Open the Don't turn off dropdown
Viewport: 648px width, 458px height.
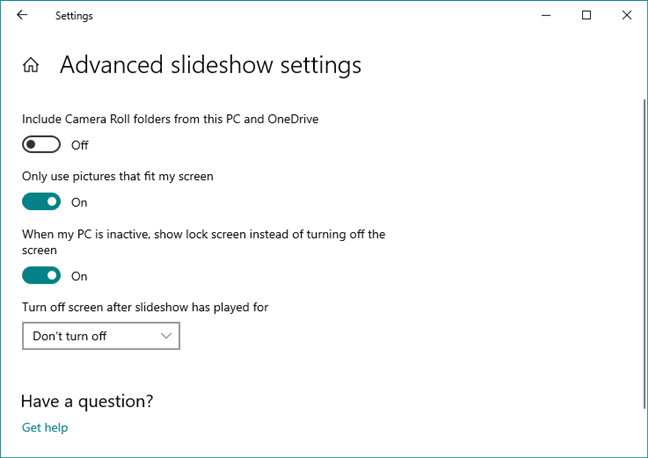click(x=100, y=336)
